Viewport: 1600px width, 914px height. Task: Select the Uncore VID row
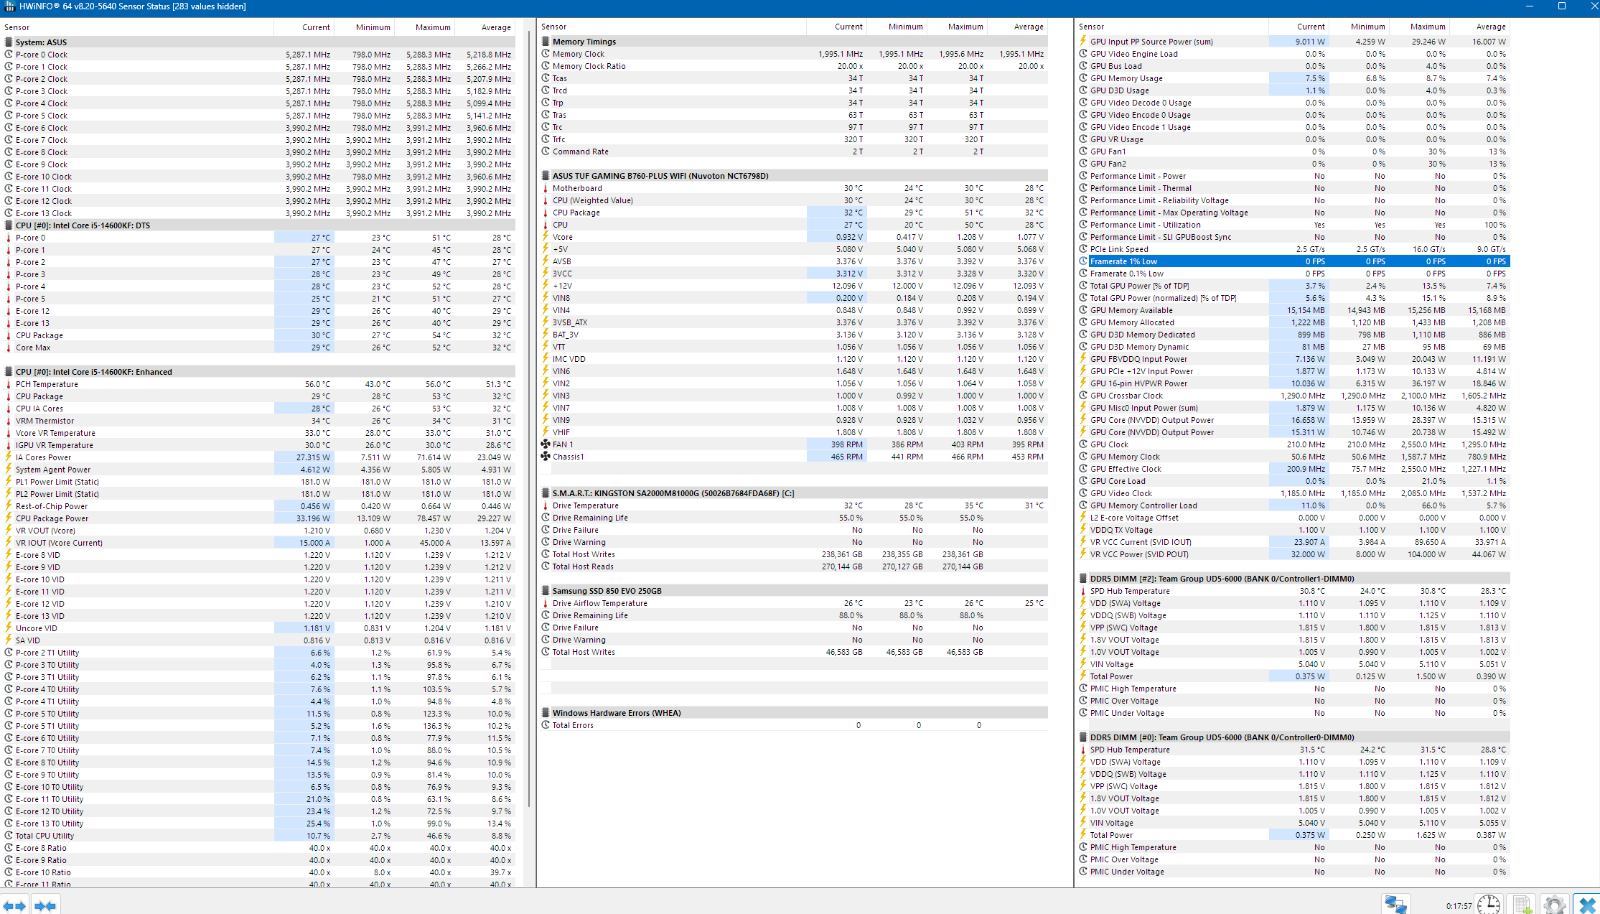pos(259,628)
